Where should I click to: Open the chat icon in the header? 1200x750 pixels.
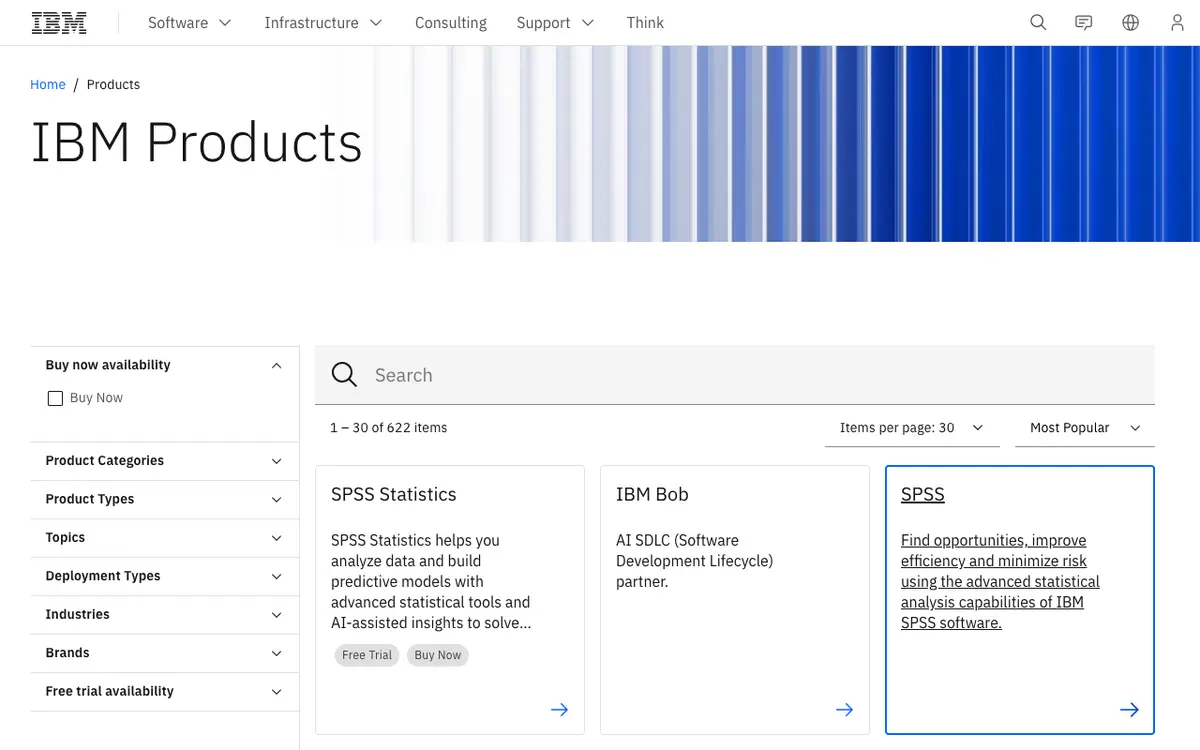1084,22
